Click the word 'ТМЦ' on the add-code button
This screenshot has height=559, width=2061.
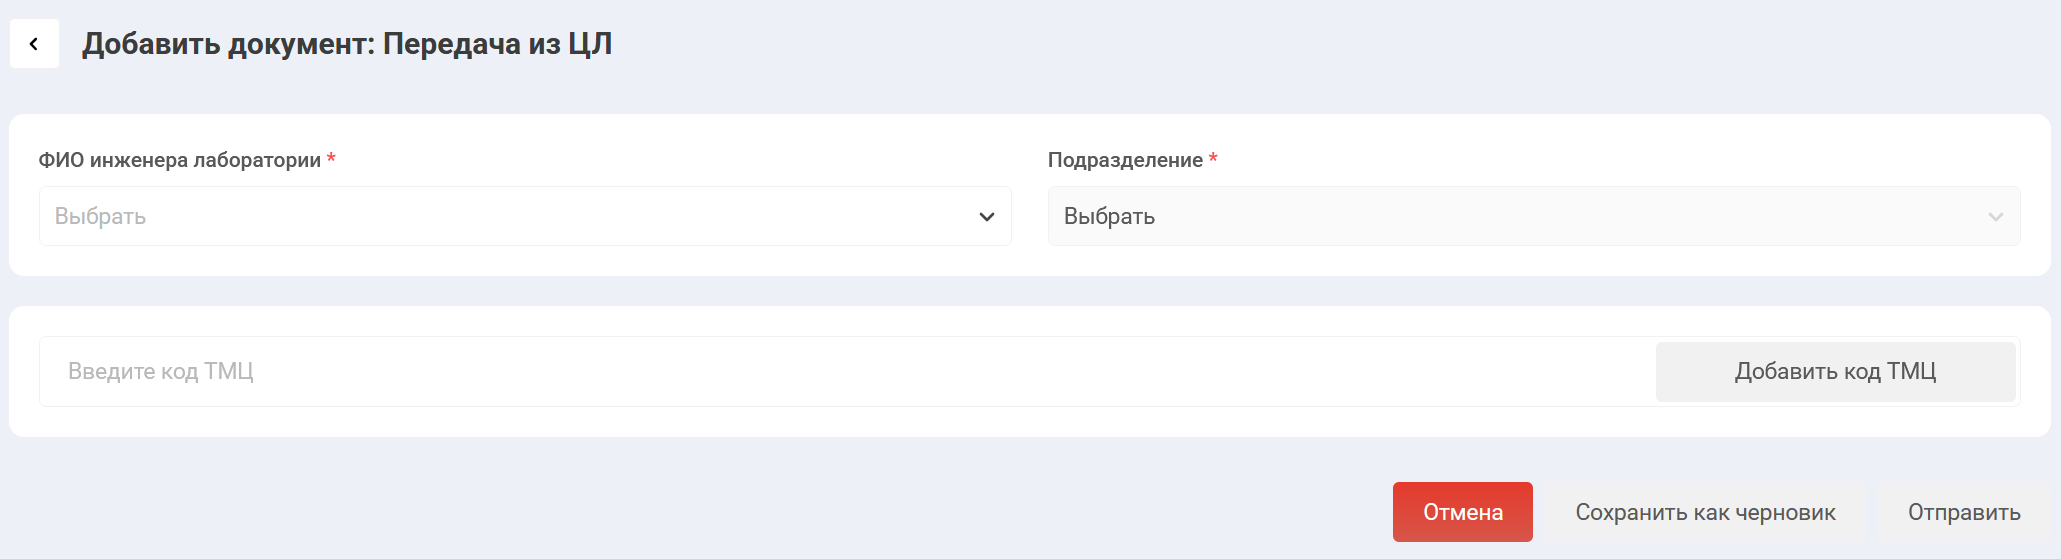(x=1912, y=372)
